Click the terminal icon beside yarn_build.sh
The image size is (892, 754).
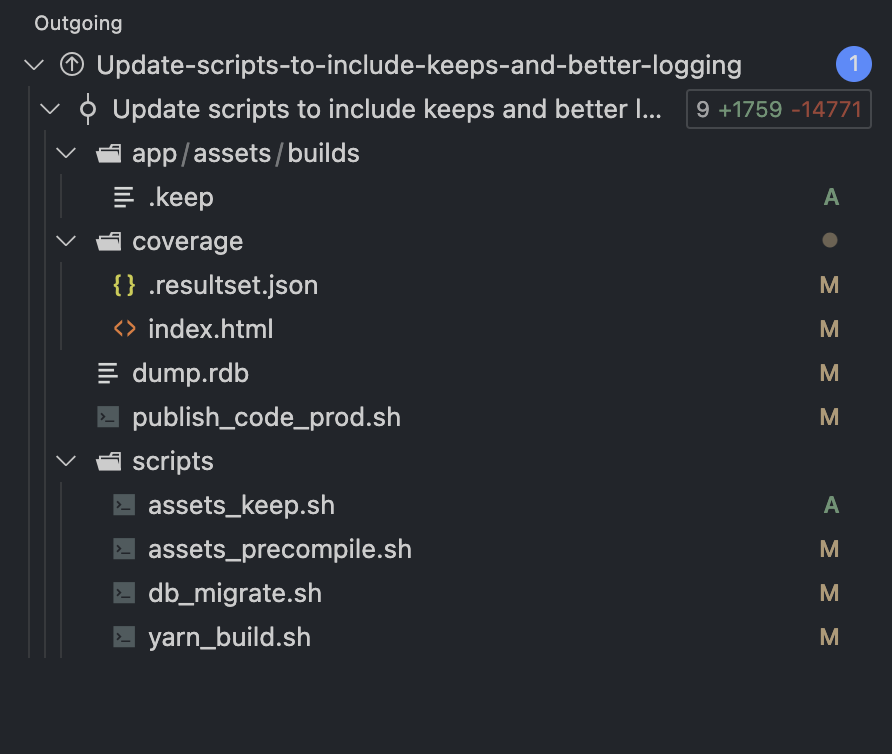(124, 638)
